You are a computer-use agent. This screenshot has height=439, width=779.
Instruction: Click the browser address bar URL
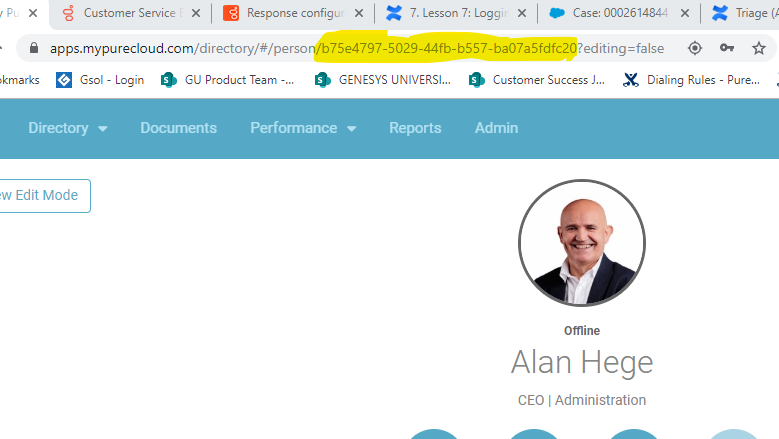[357, 48]
